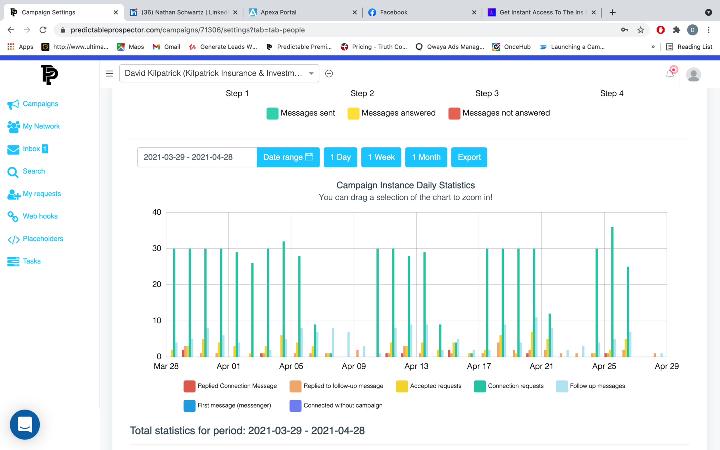Open the Placeholders code-brackets icon
The width and height of the screenshot is (720, 450).
click(x=13, y=239)
